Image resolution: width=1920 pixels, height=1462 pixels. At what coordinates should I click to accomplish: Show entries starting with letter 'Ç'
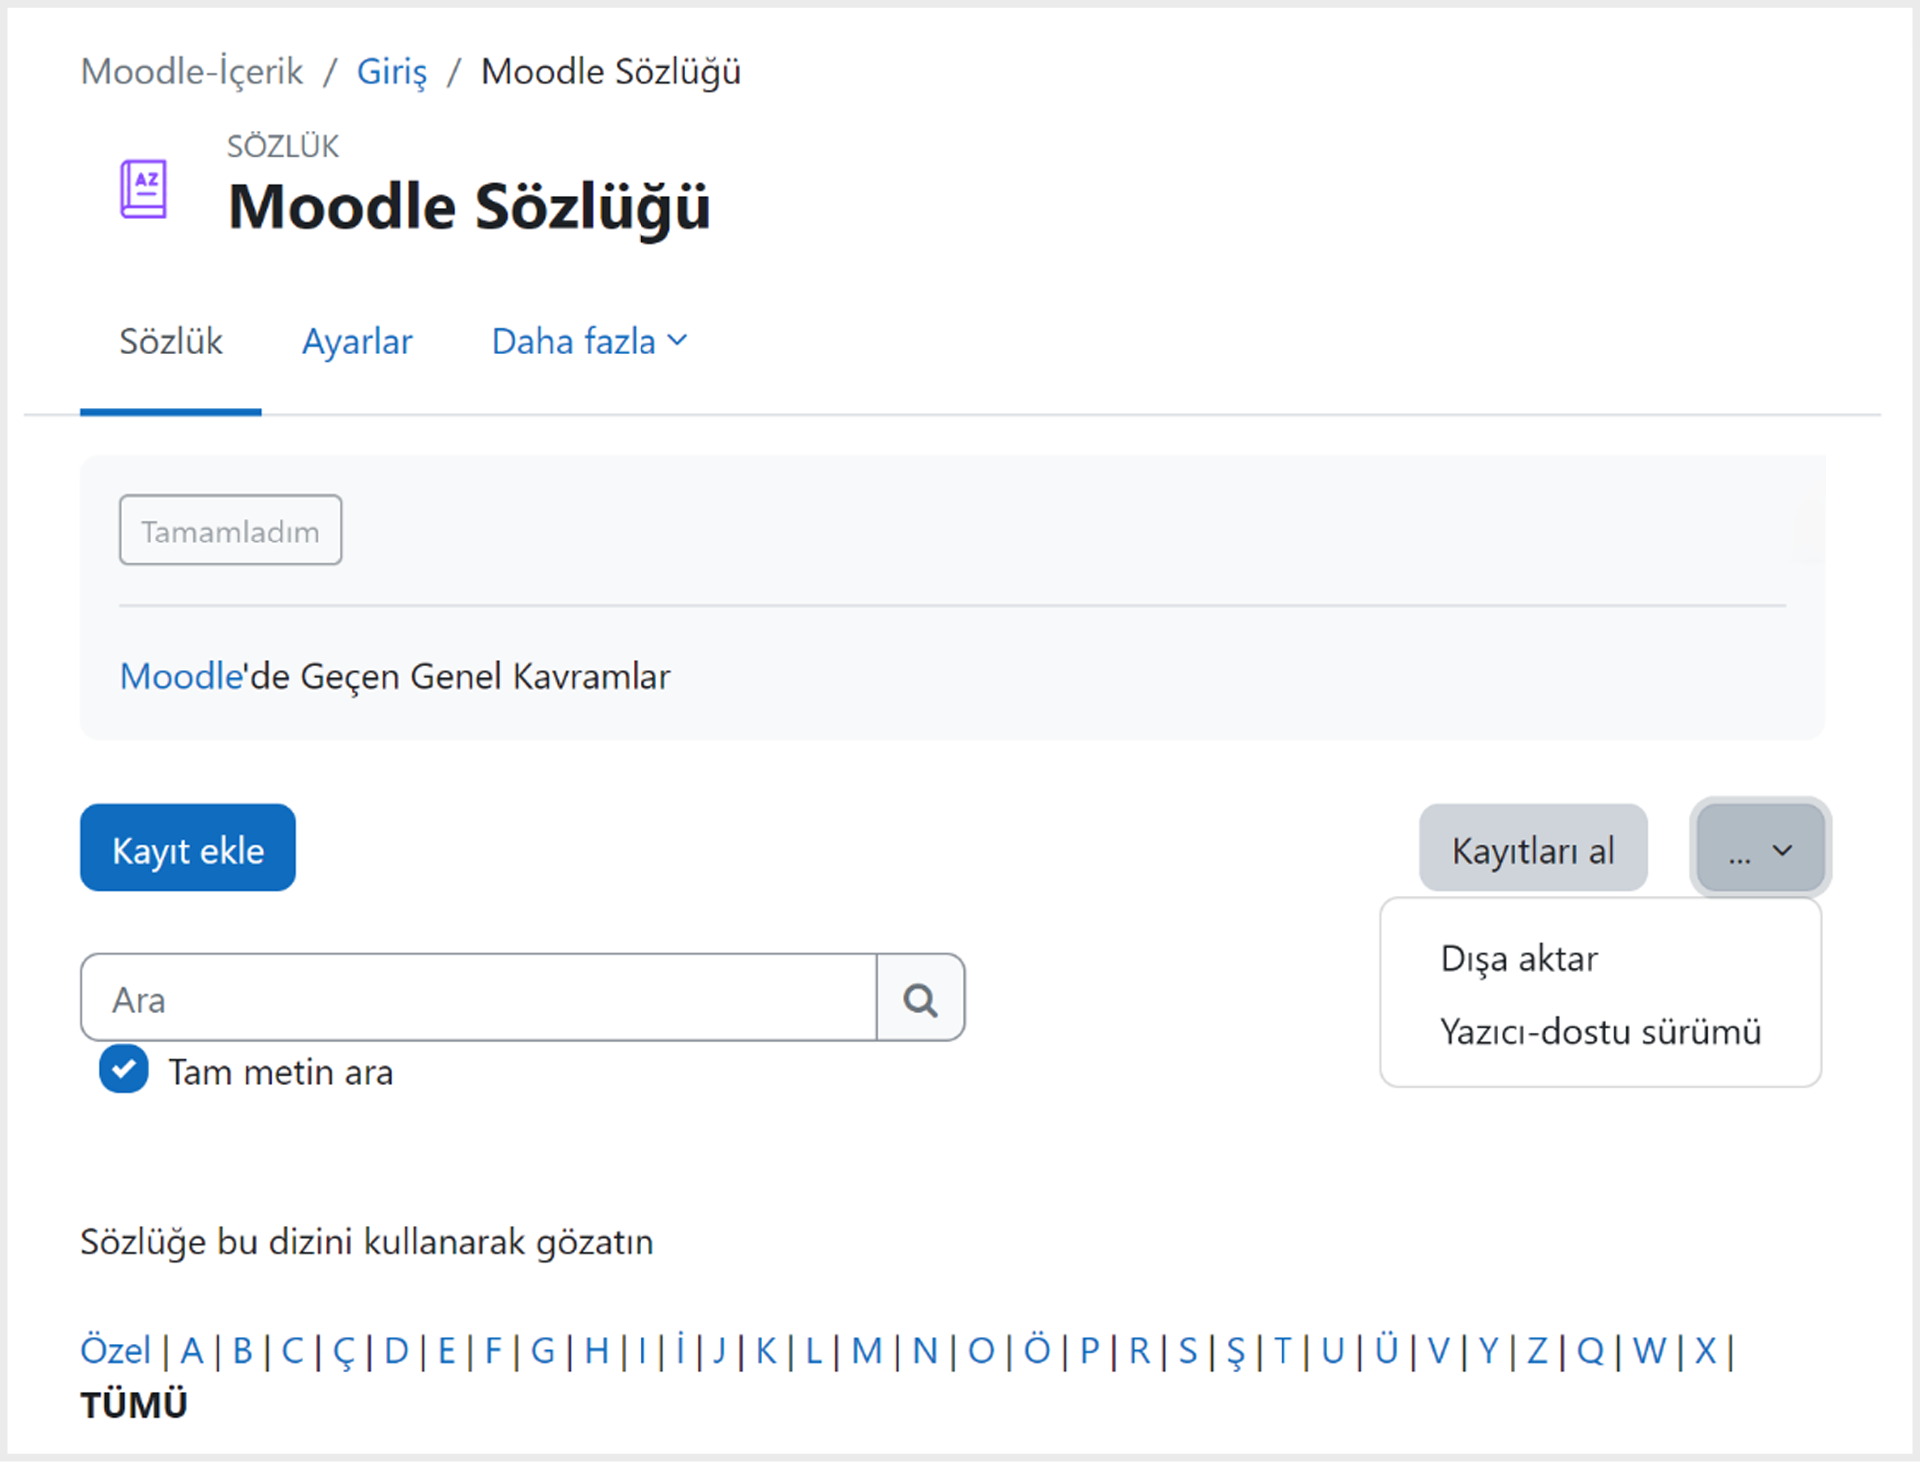(x=343, y=1352)
